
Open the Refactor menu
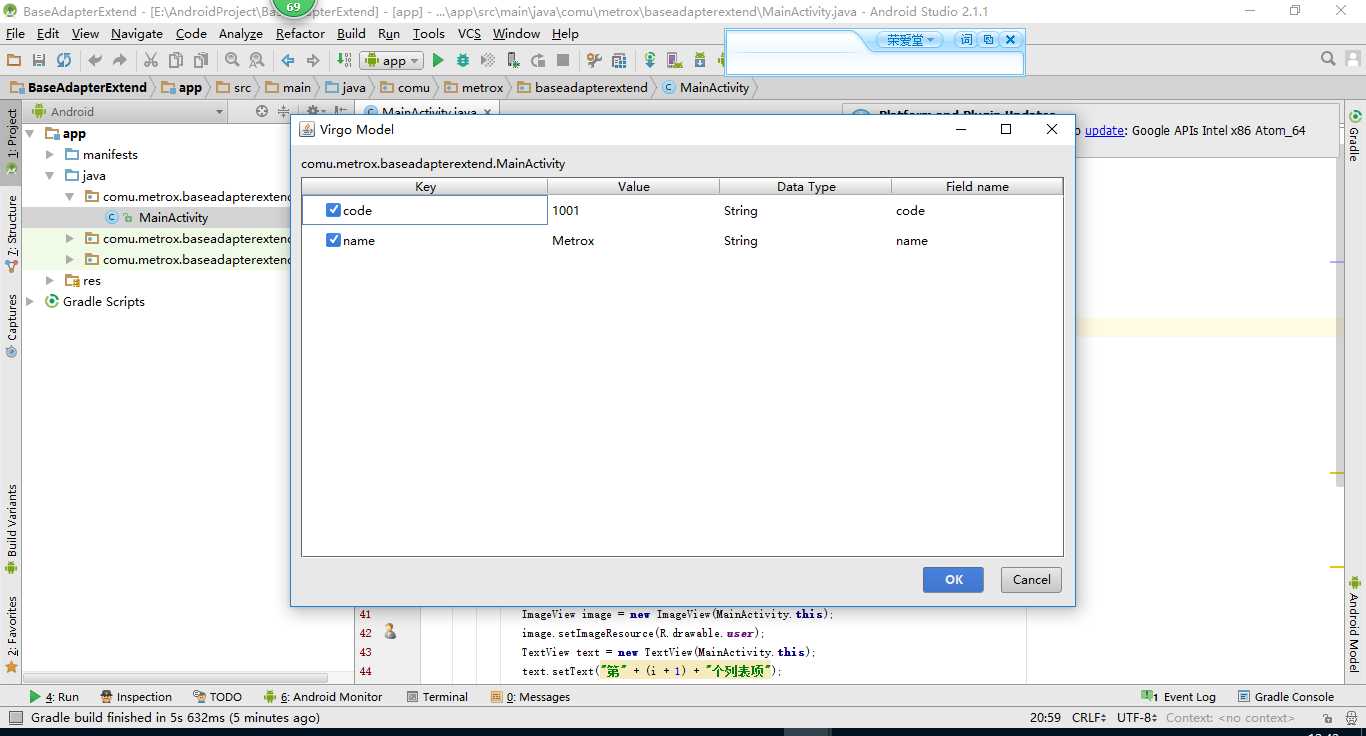(300, 33)
